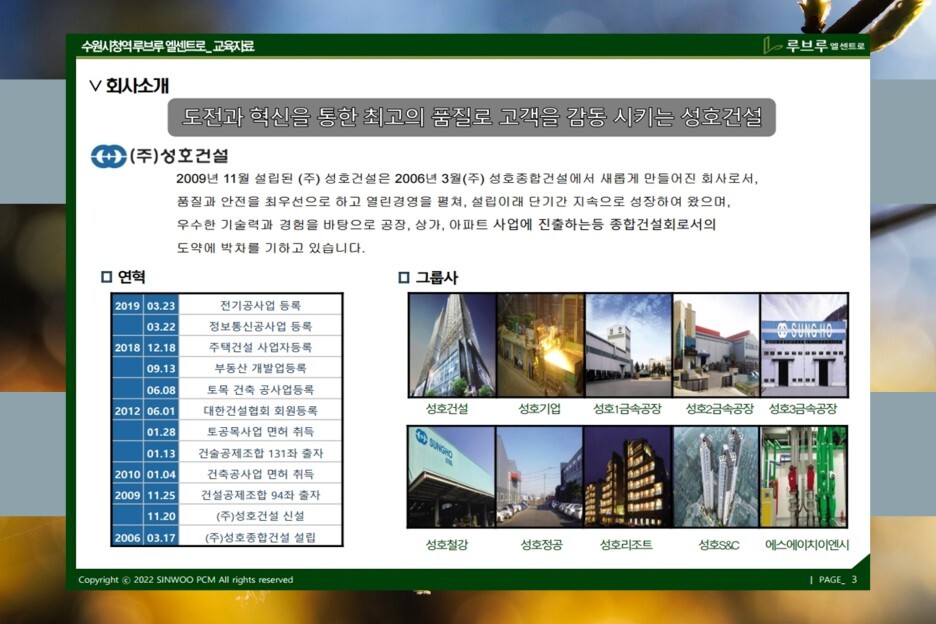Click the 성호3금속공장 caption
The image size is (936, 624).
tap(803, 409)
